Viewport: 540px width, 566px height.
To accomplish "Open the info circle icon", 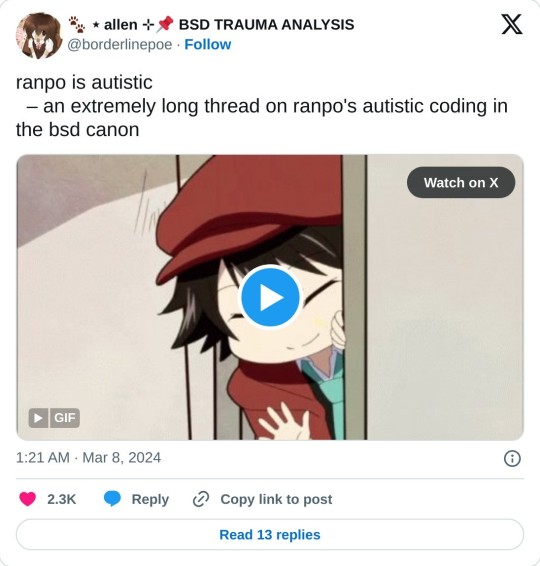I will click(512, 458).
